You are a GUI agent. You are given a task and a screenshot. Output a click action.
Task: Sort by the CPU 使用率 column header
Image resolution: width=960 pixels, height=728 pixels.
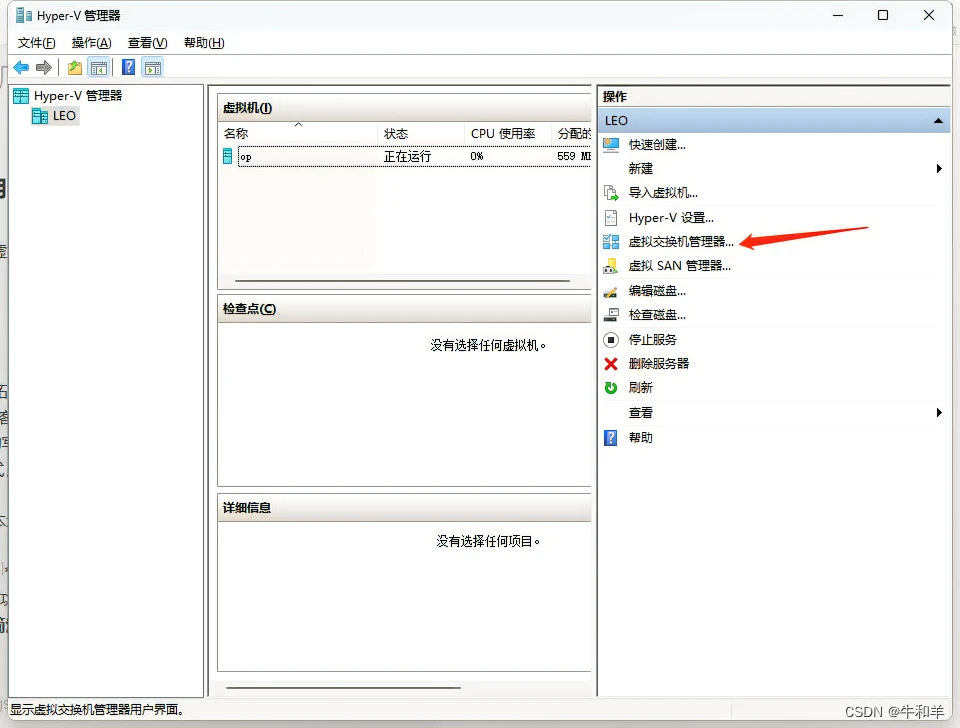508,133
